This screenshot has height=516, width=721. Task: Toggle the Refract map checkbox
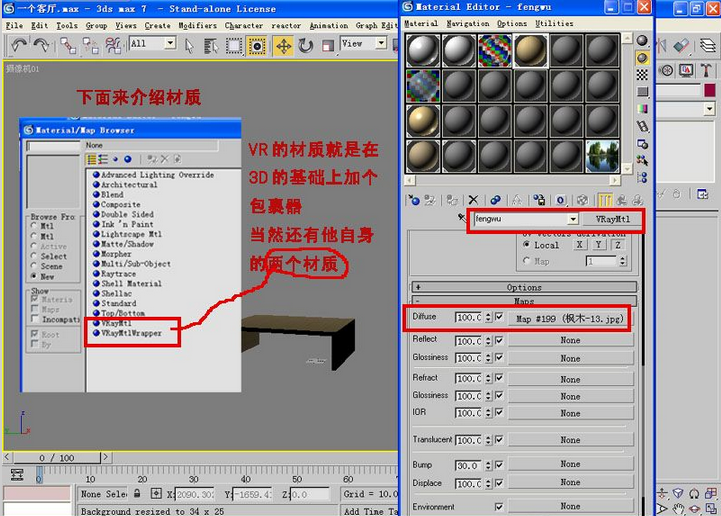[x=499, y=378]
